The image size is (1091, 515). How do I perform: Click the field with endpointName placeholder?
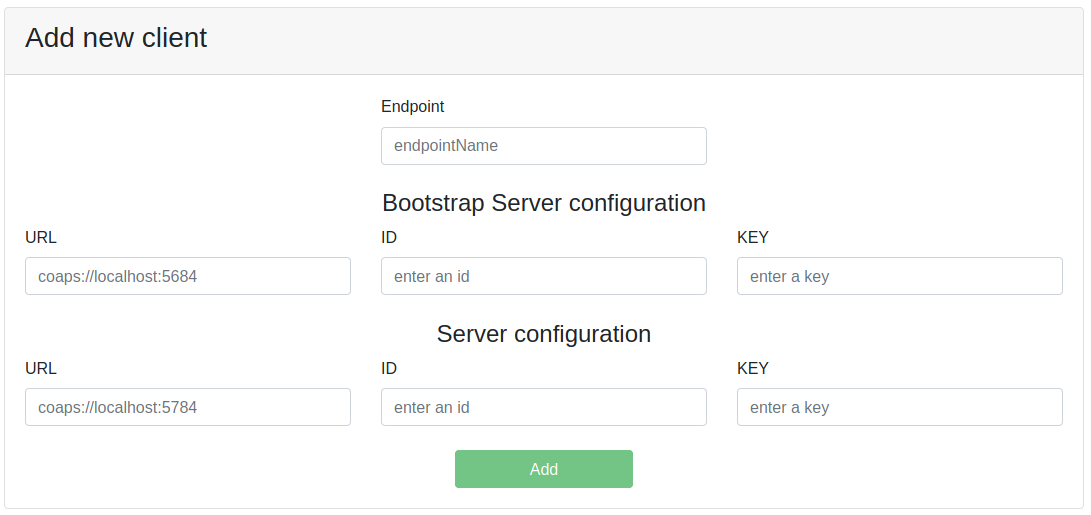click(543, 146)
